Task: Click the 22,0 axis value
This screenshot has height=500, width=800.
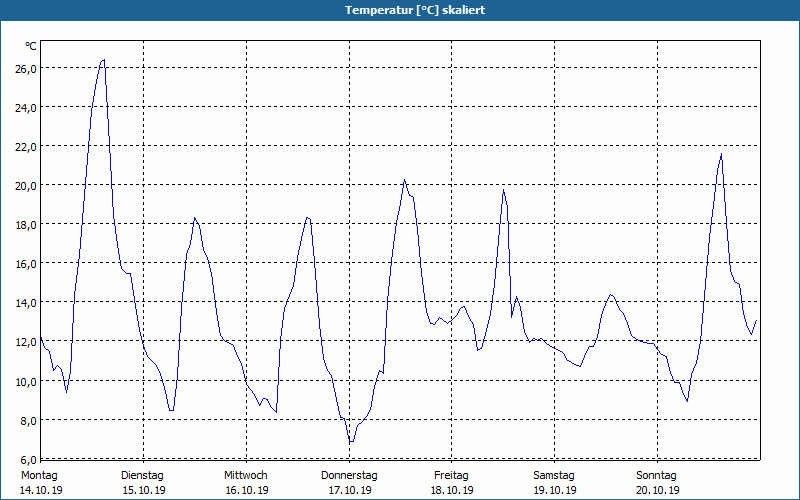Action: point(26,146)
